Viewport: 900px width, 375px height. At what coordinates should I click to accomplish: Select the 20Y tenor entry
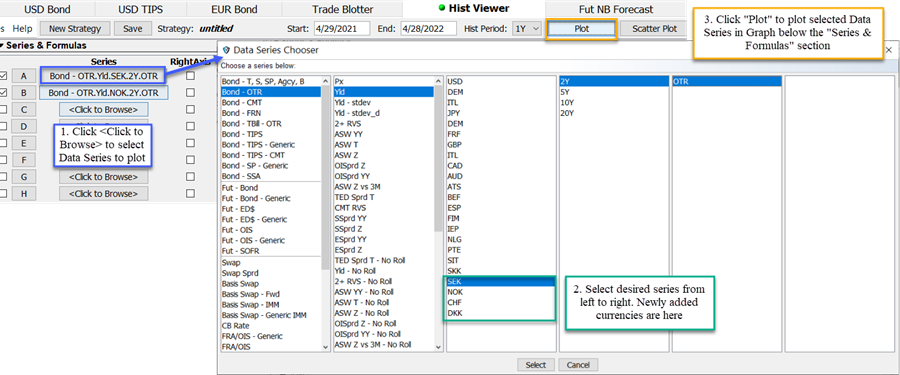pyautogui.click(x=614, y=113)
